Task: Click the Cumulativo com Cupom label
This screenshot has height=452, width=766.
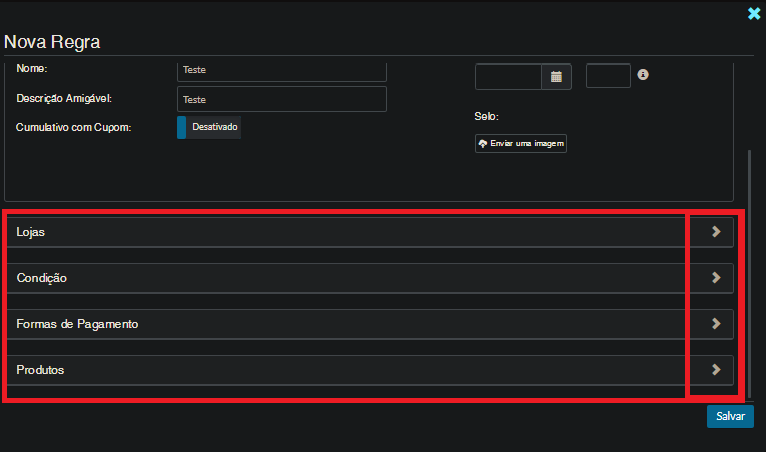Action: (x=73, y=128)
